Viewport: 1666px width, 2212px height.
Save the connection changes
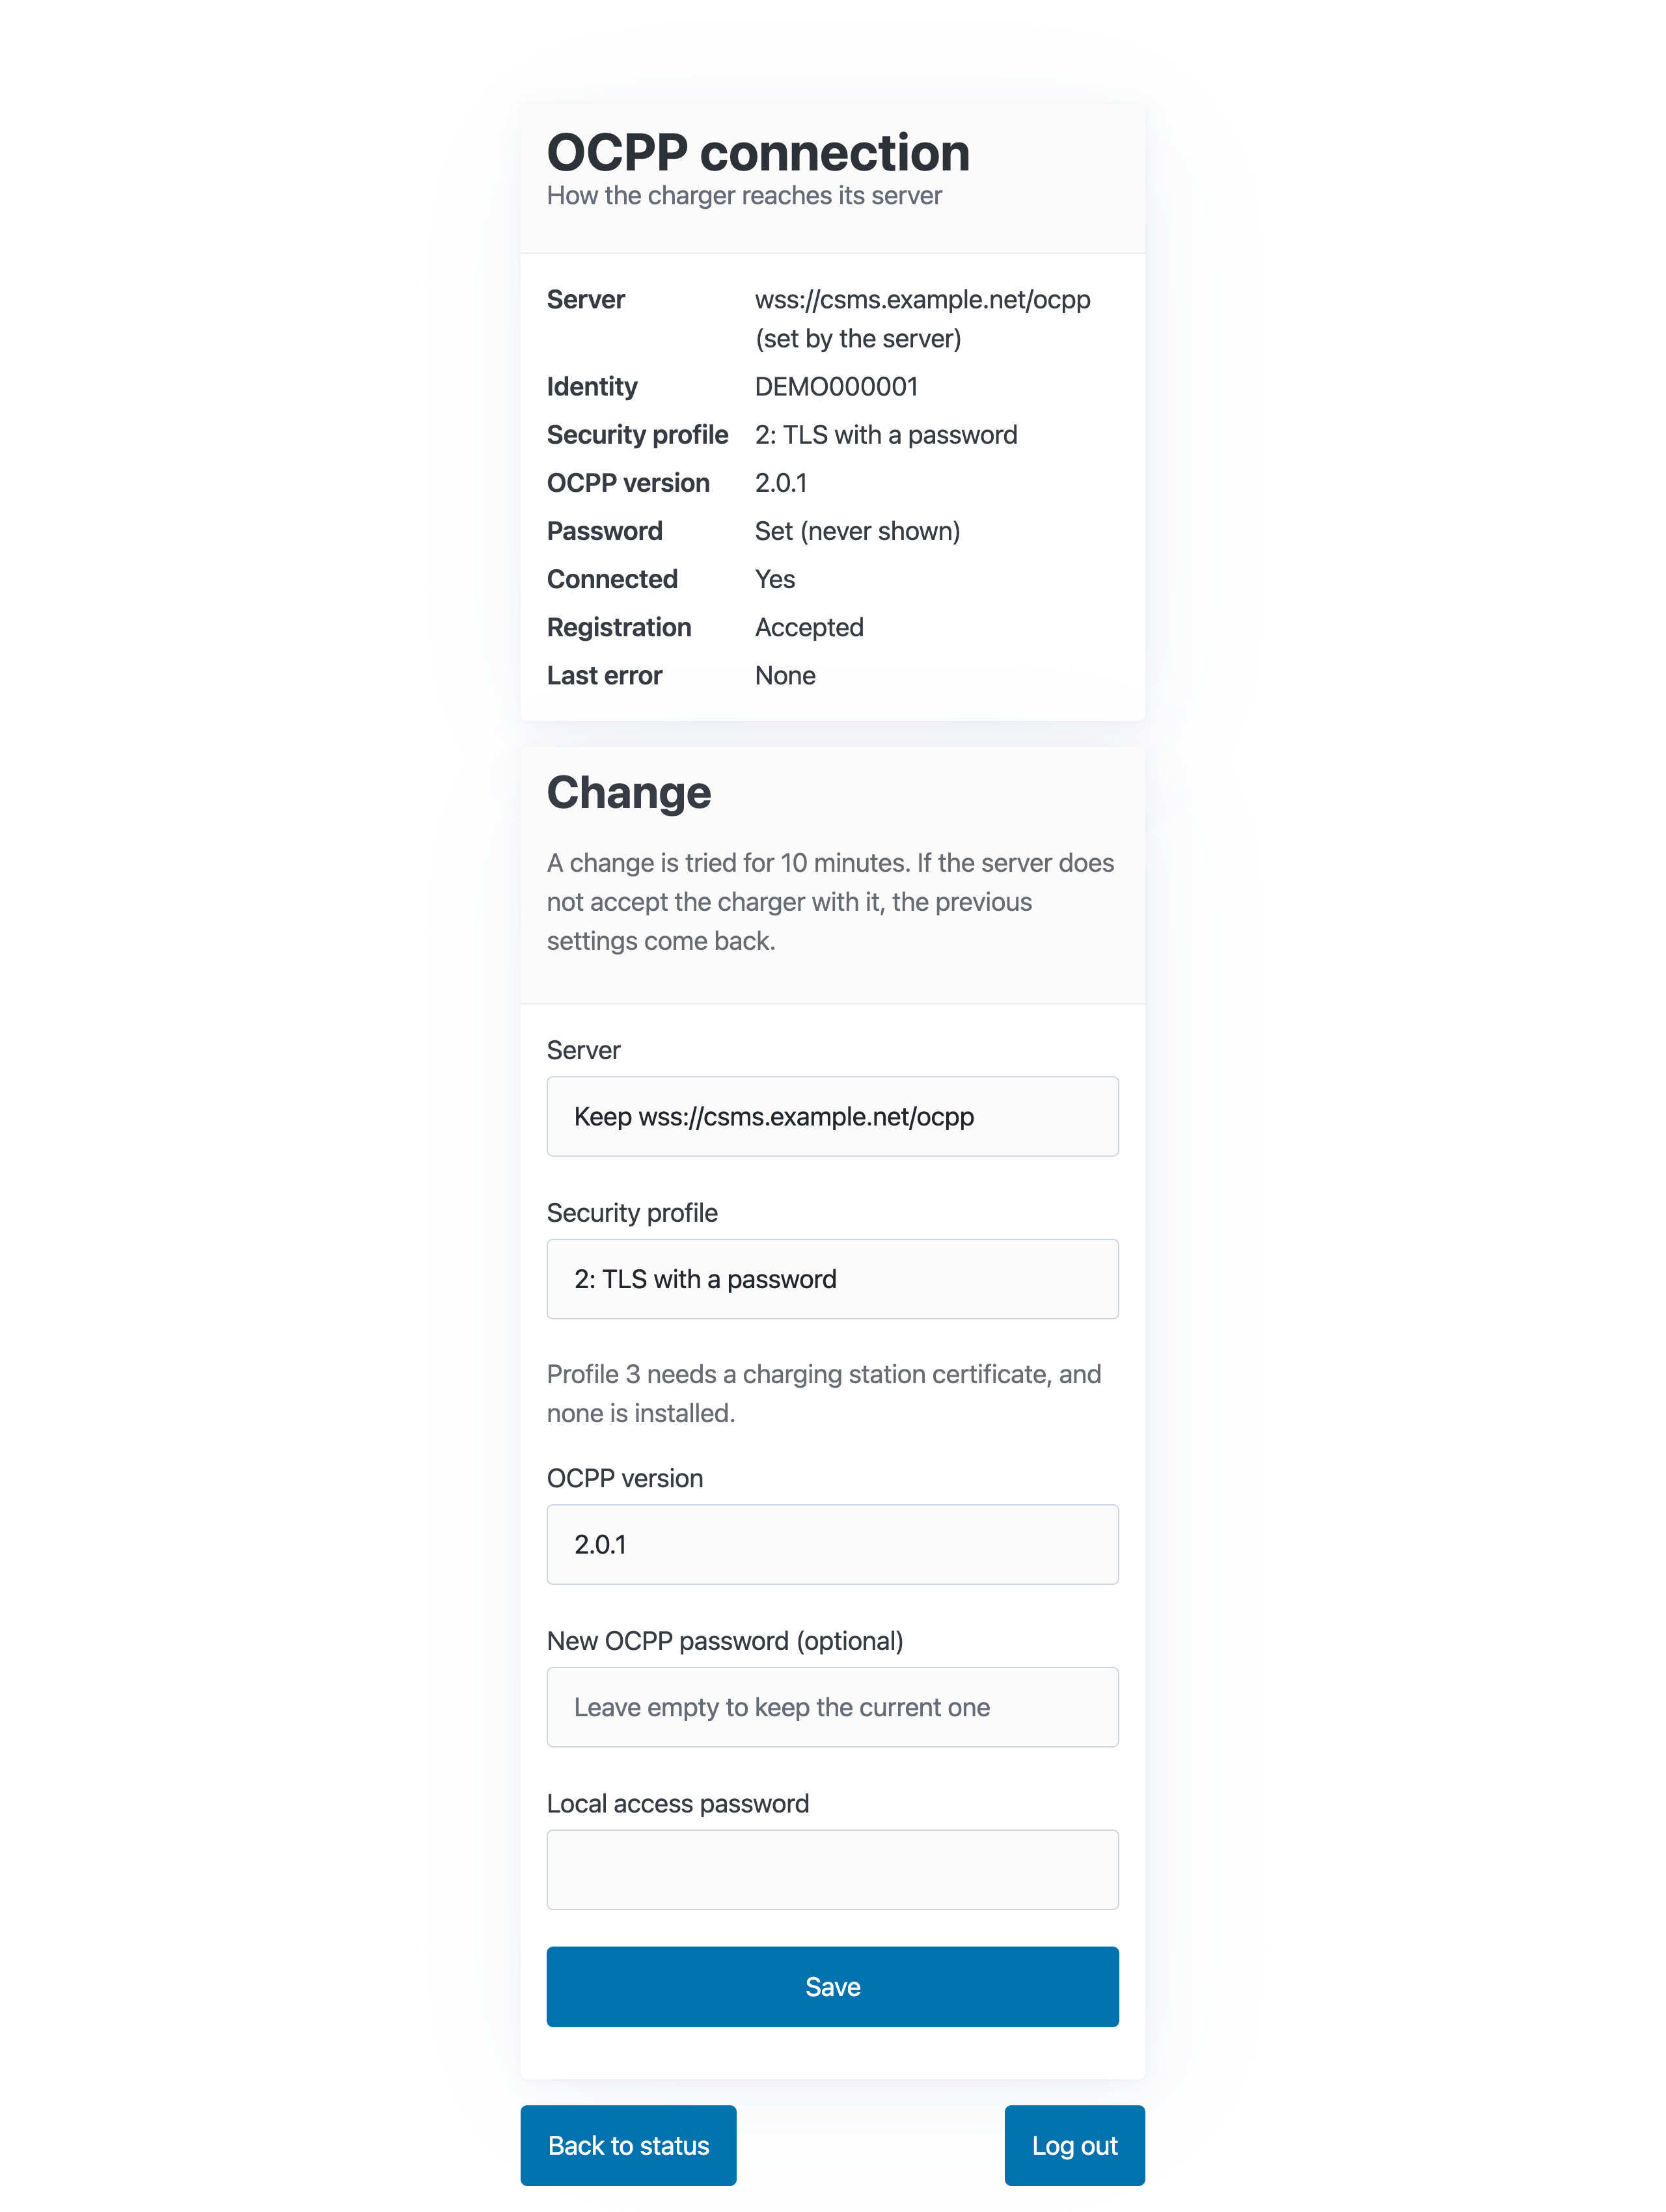point(832,1987)
